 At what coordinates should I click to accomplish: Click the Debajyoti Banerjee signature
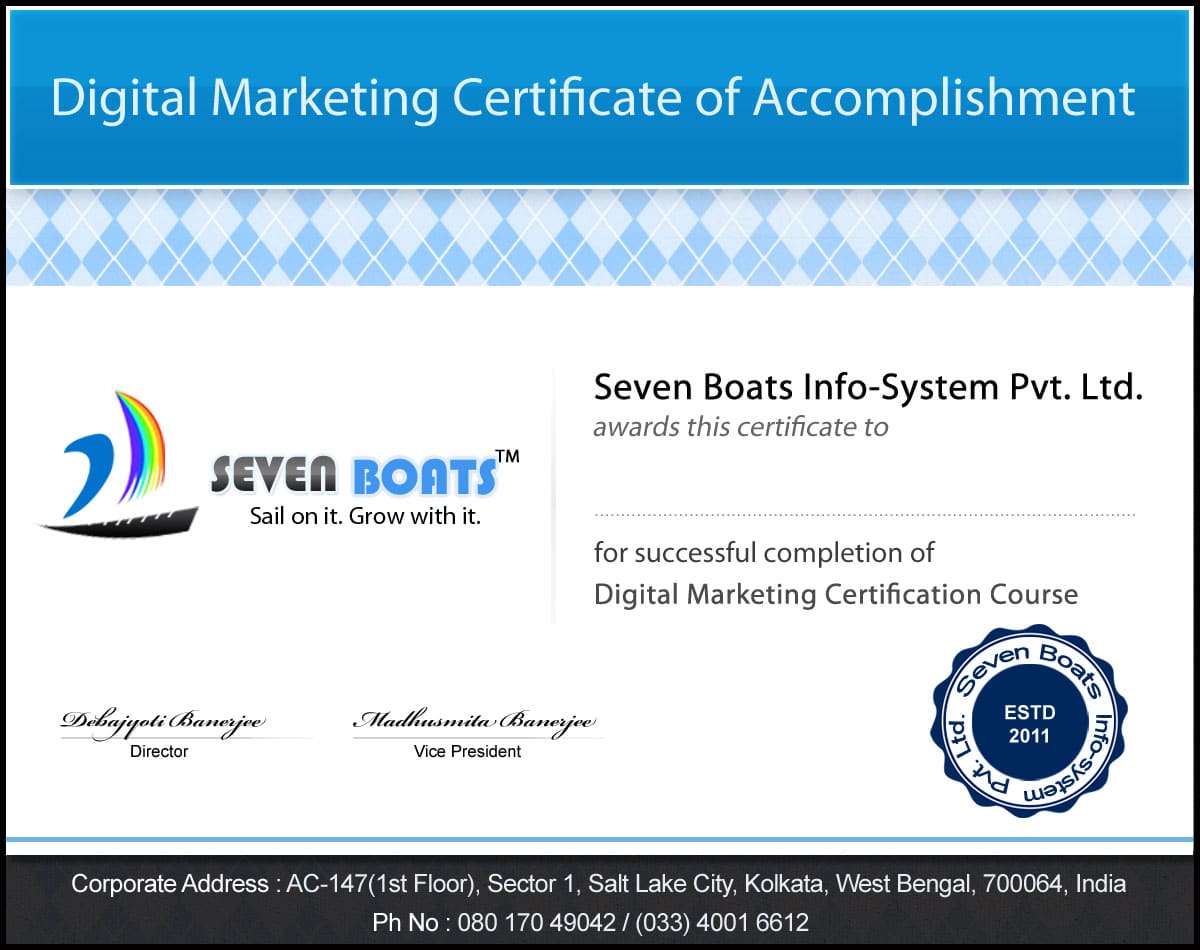163,721
